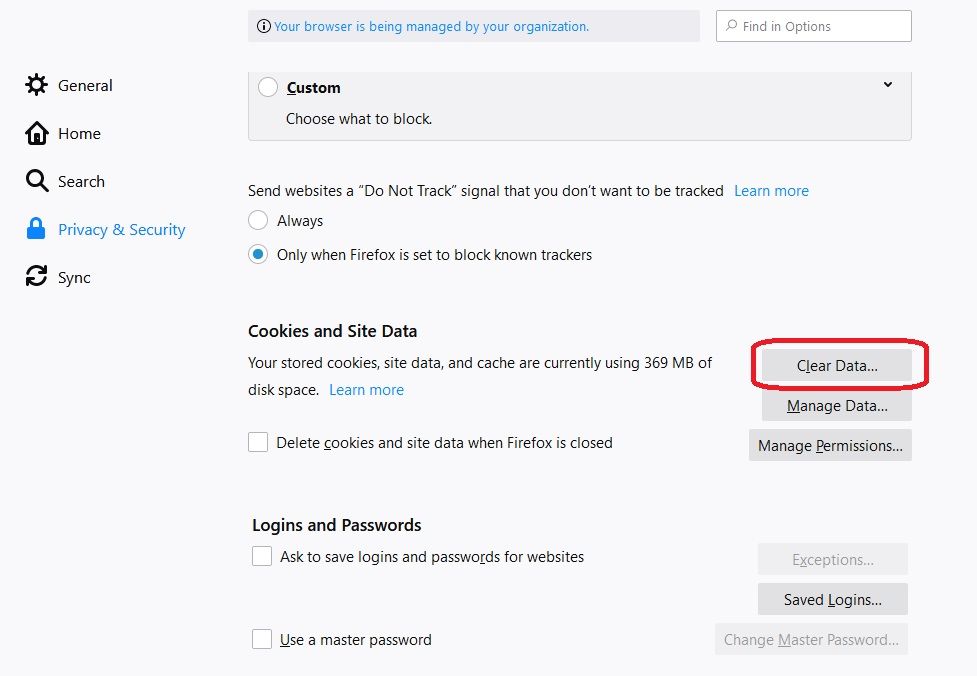Viewport: 977px width, 676px height.
Task: Open Learn more link for Do Not Track
Action: [x=771, y=191]
